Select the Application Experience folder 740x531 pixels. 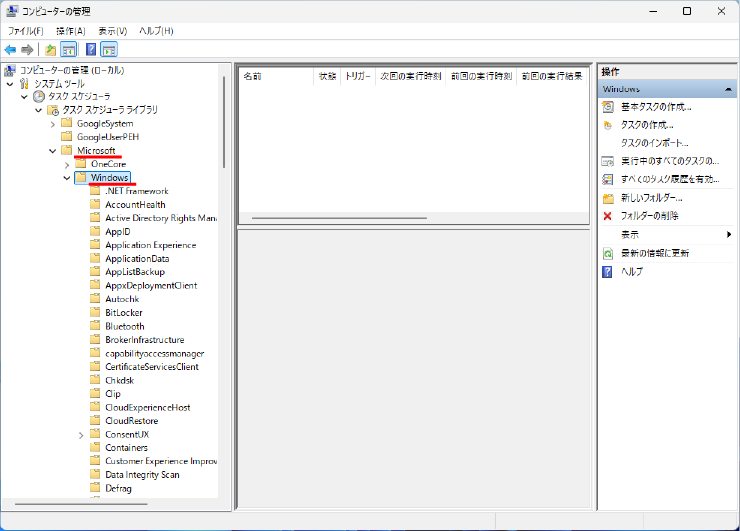151,245
